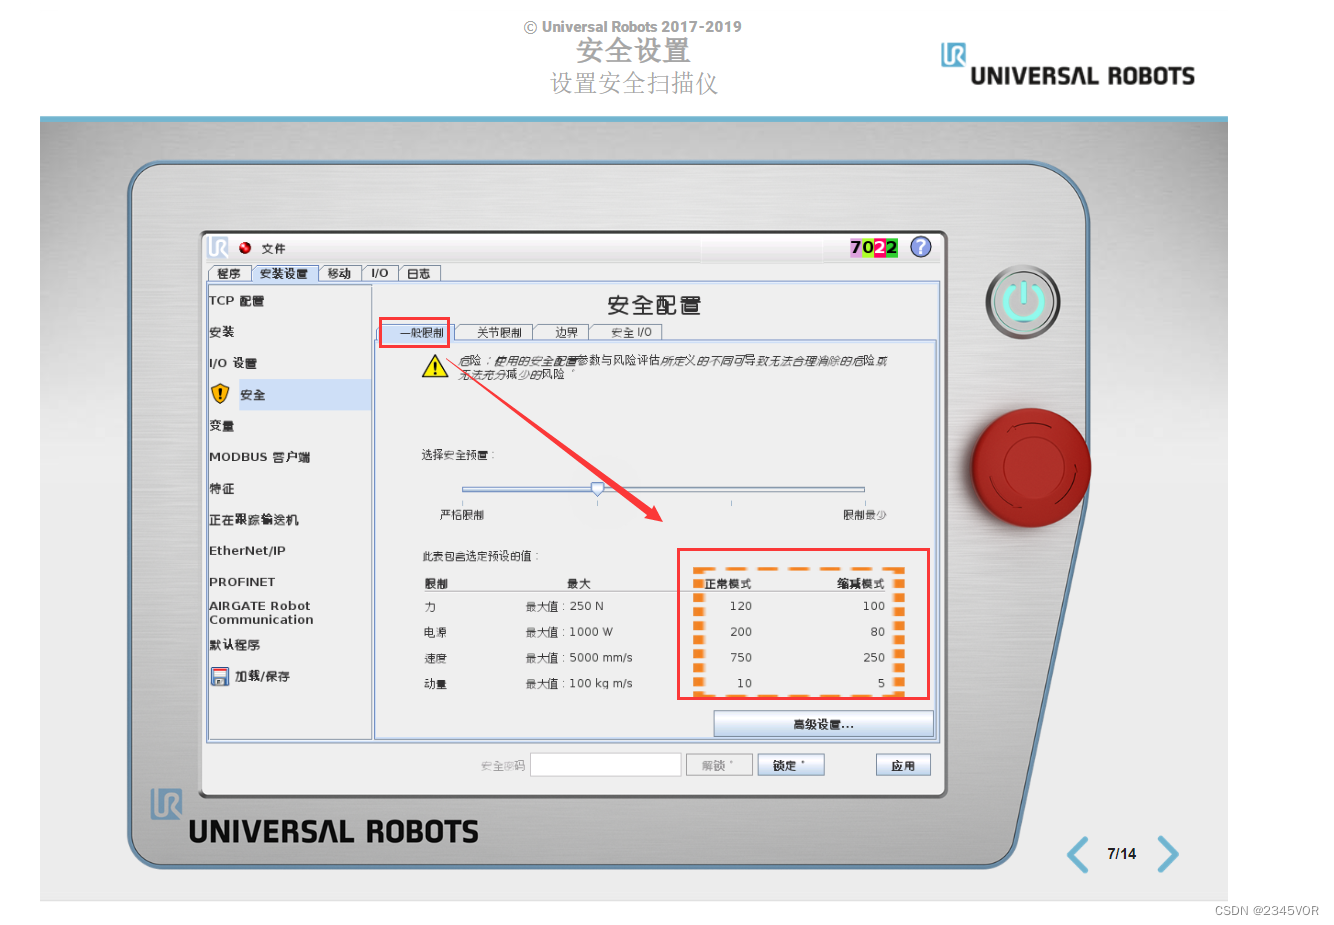
Task: Click the 7022 colored status indicator
Action: tap(874, 247)
